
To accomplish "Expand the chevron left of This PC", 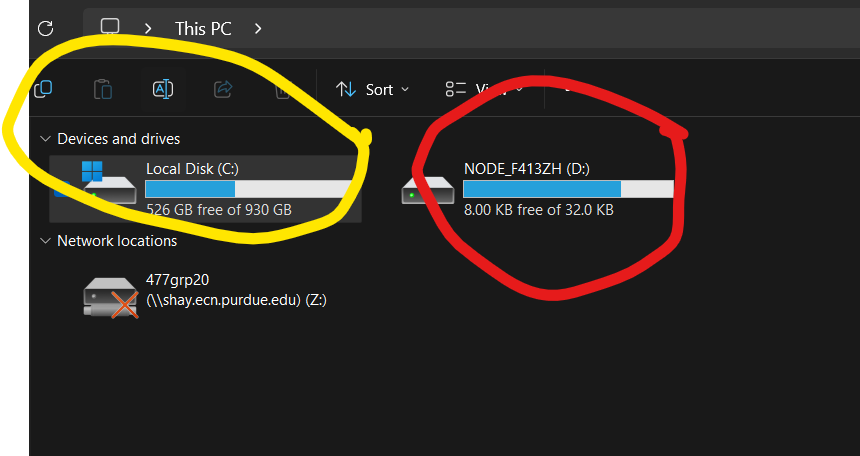I will tap(148, 28).
